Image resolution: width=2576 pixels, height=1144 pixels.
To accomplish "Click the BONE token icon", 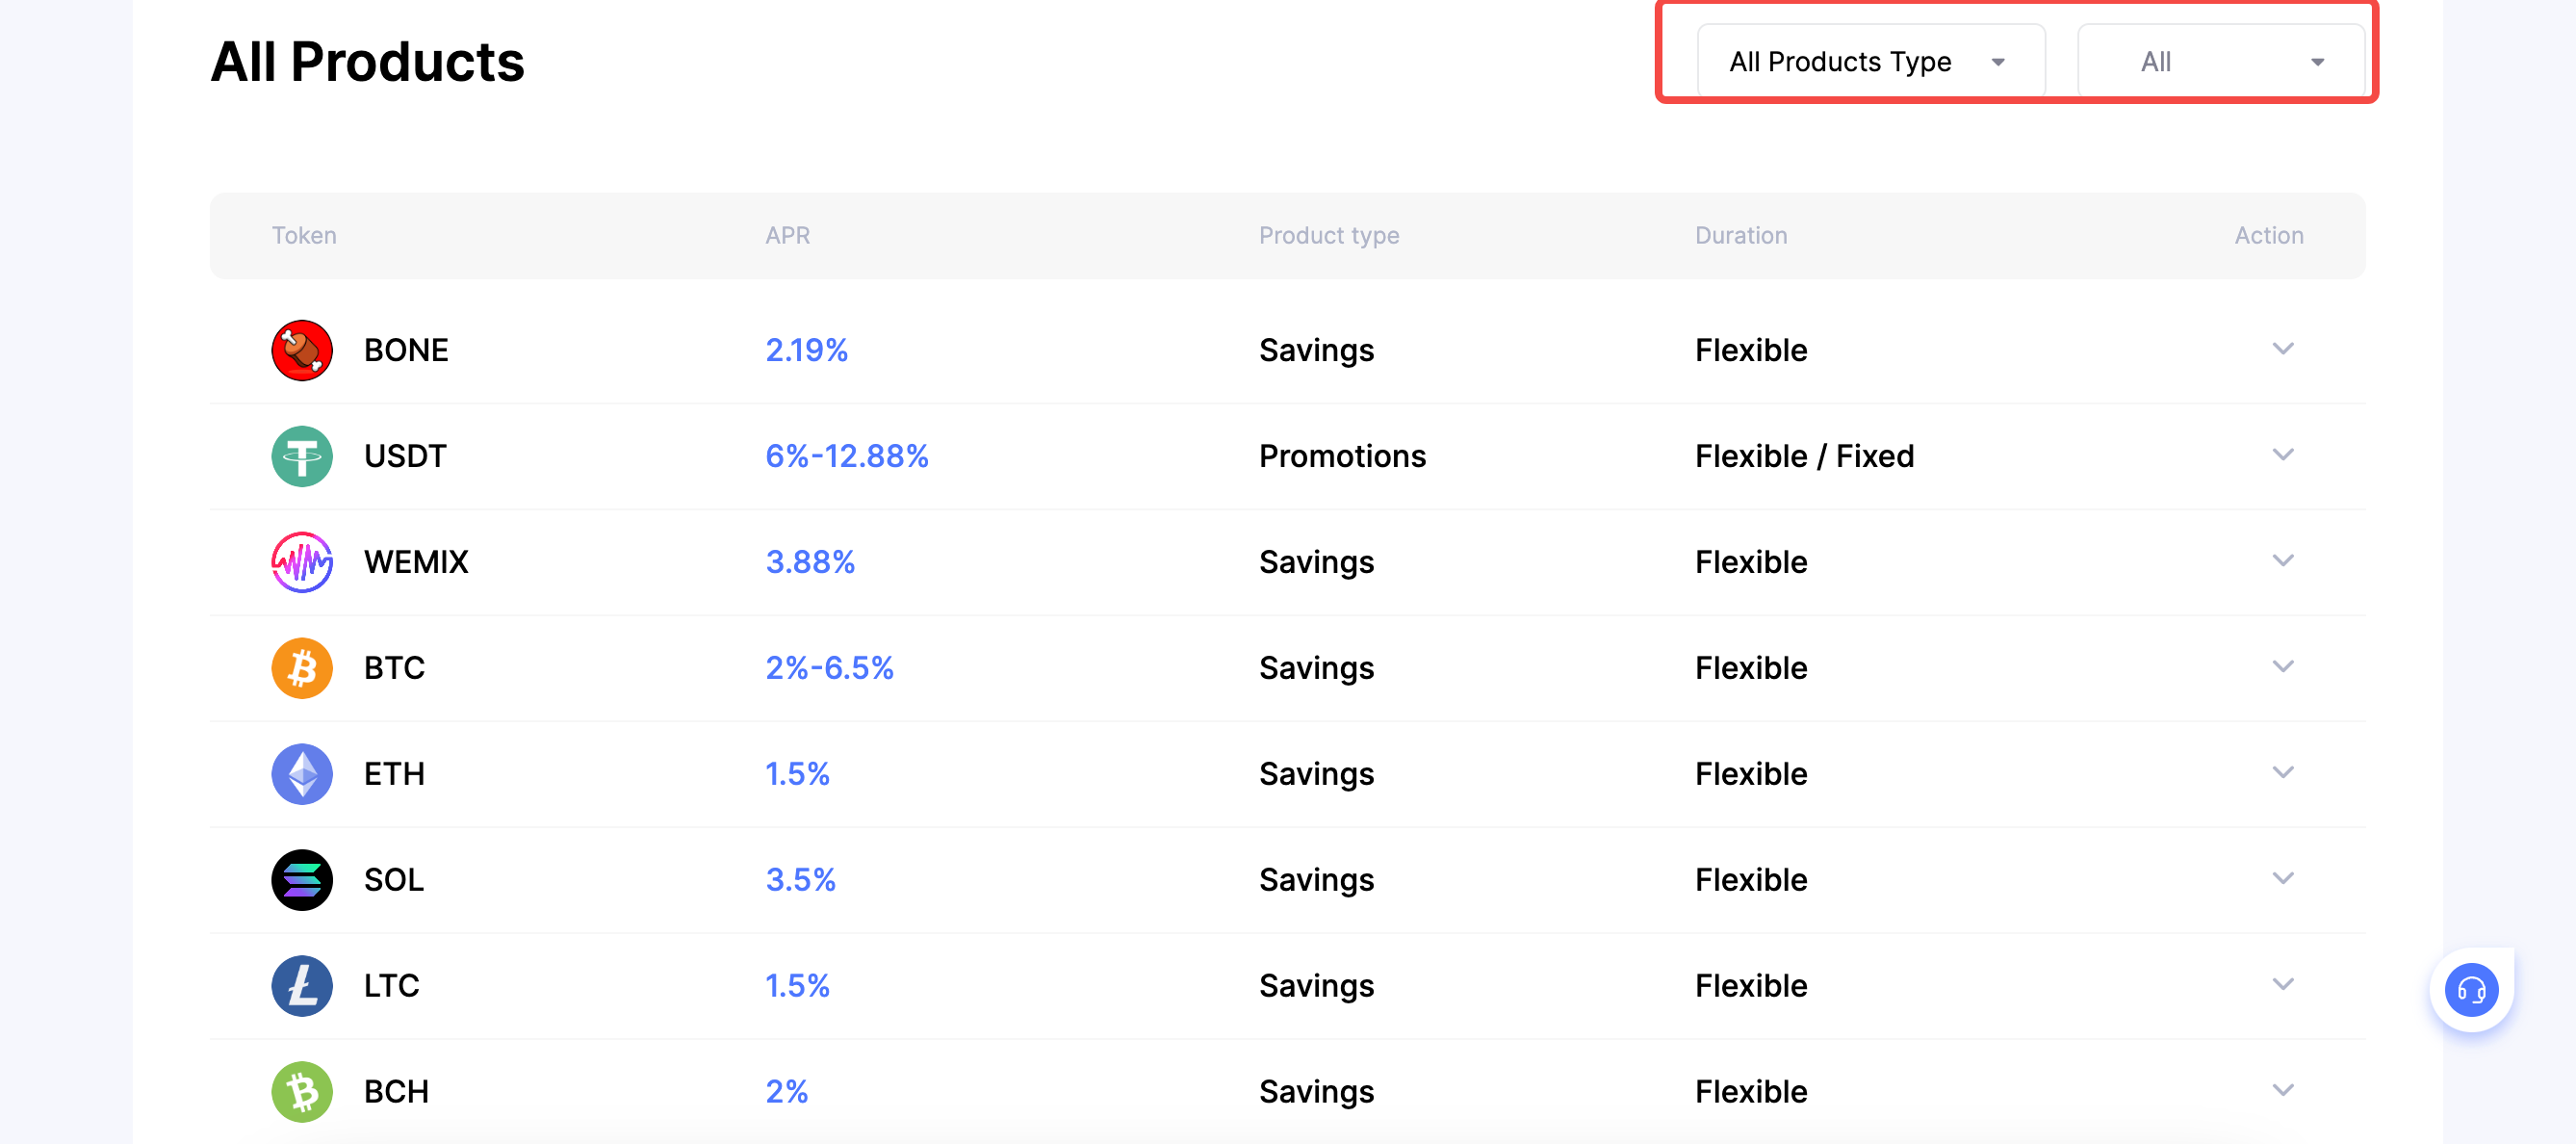I will point(302,350).
